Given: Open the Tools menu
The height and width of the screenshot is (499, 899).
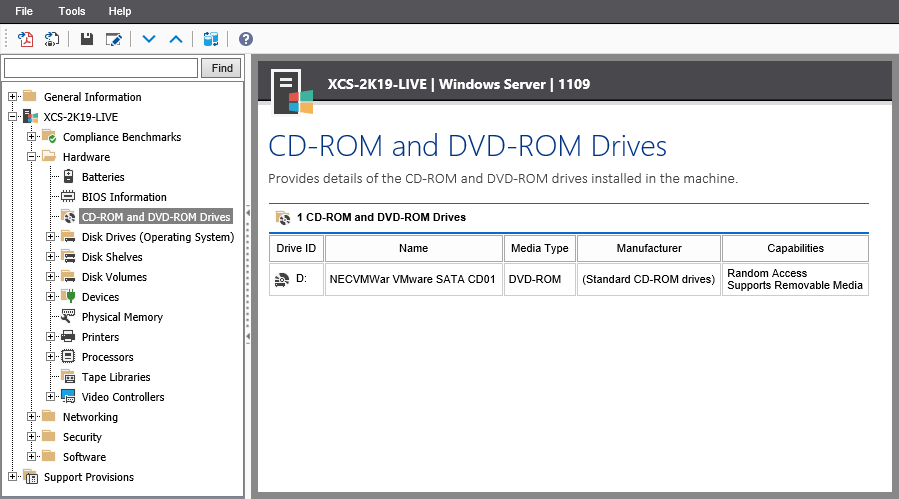Looking at the screenshot, I should (x=72, y=11).
